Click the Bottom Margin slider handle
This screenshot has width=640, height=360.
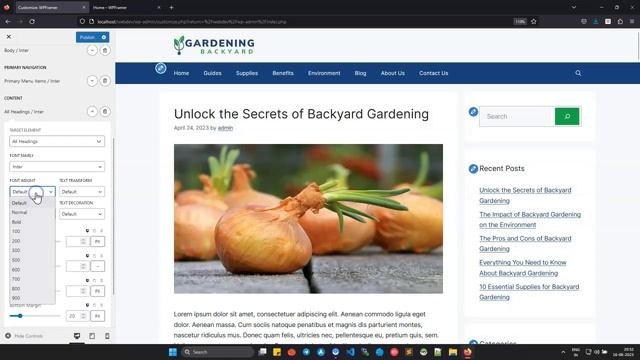click(20, 316)
